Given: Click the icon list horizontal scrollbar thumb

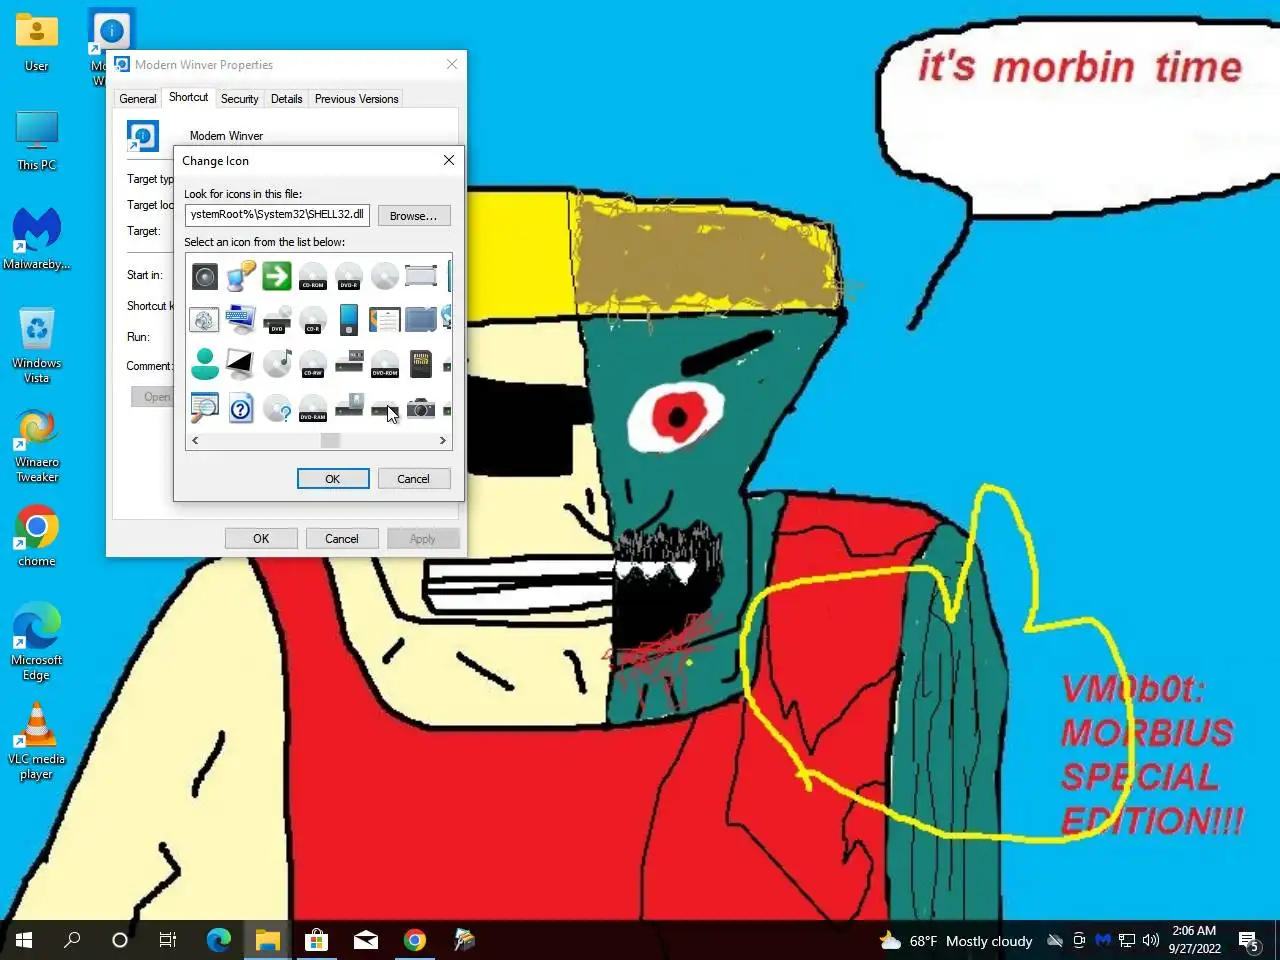Looking at the screenshot, I should pos(330,440).
